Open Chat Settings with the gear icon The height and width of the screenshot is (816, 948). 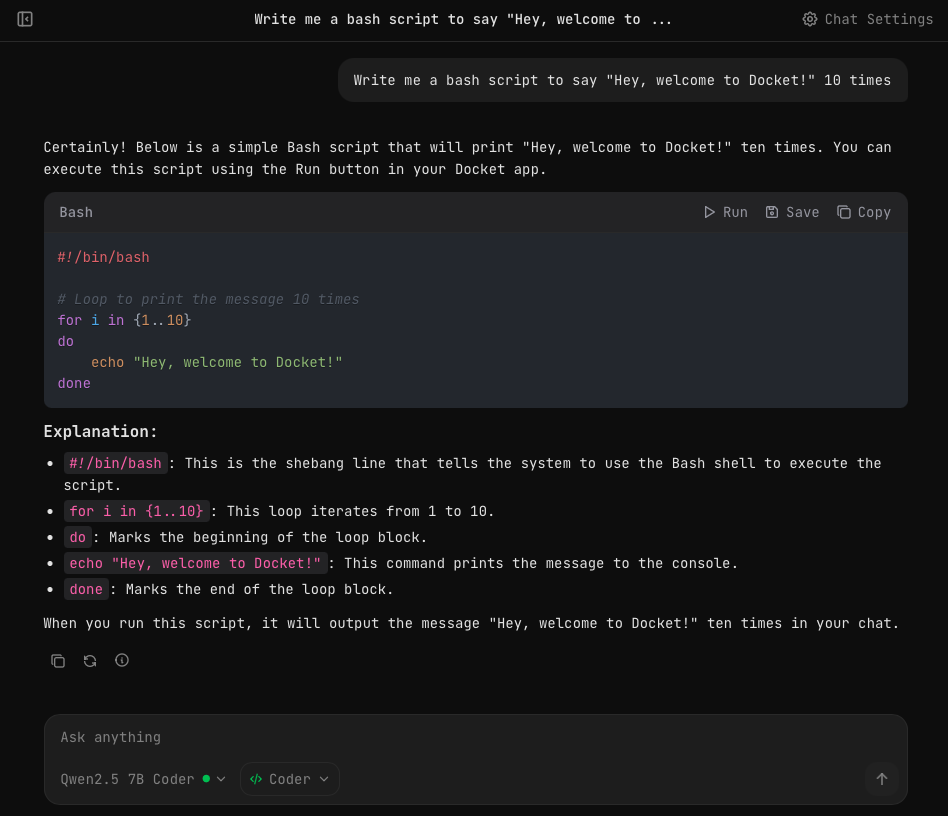click(810, 19)
